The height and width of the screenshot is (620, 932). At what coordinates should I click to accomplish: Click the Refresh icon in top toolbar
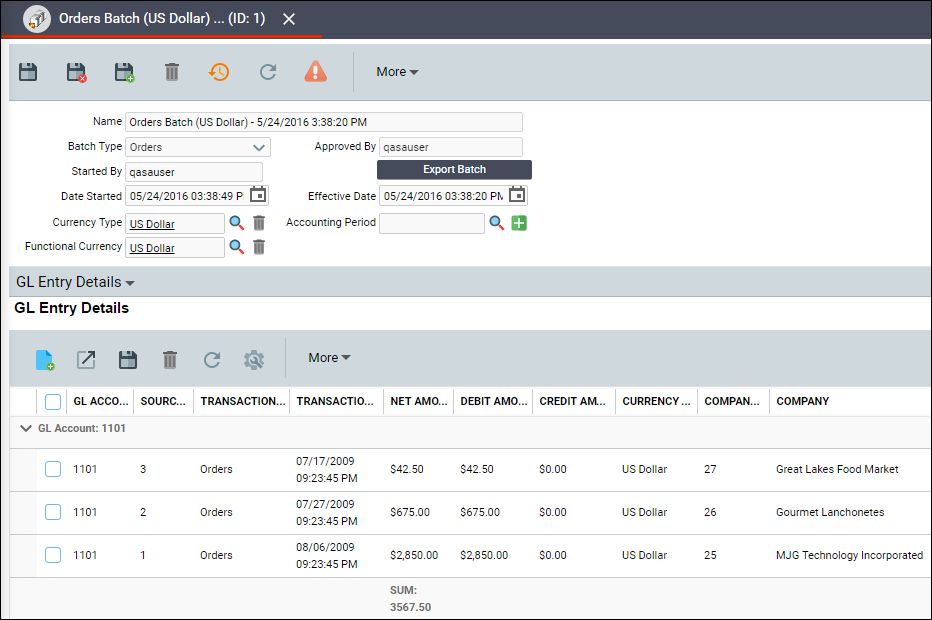(x=268, y=72)
